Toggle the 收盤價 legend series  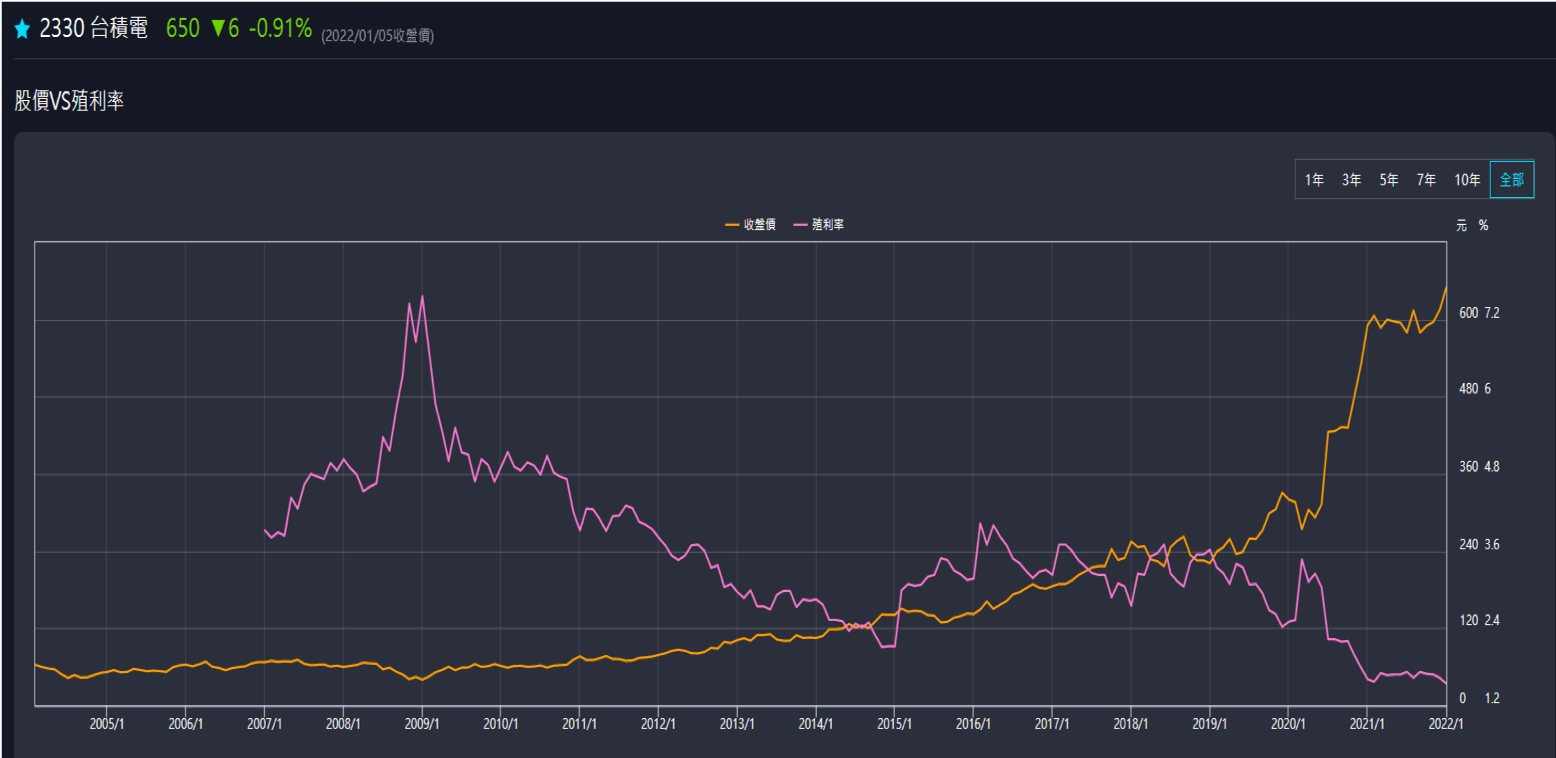(759, 225)
